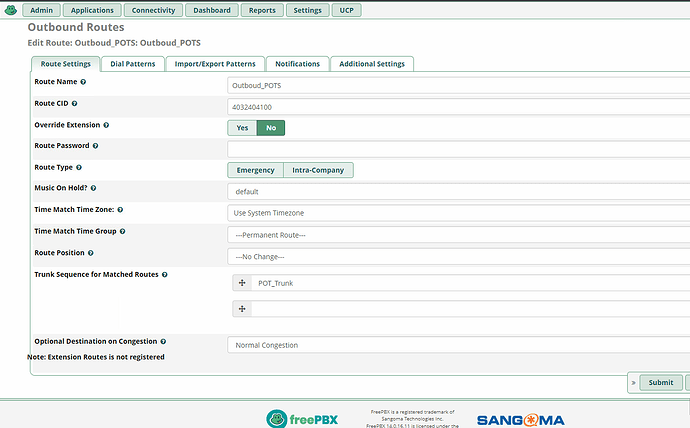Set Override Extension to No

(271, 128)
